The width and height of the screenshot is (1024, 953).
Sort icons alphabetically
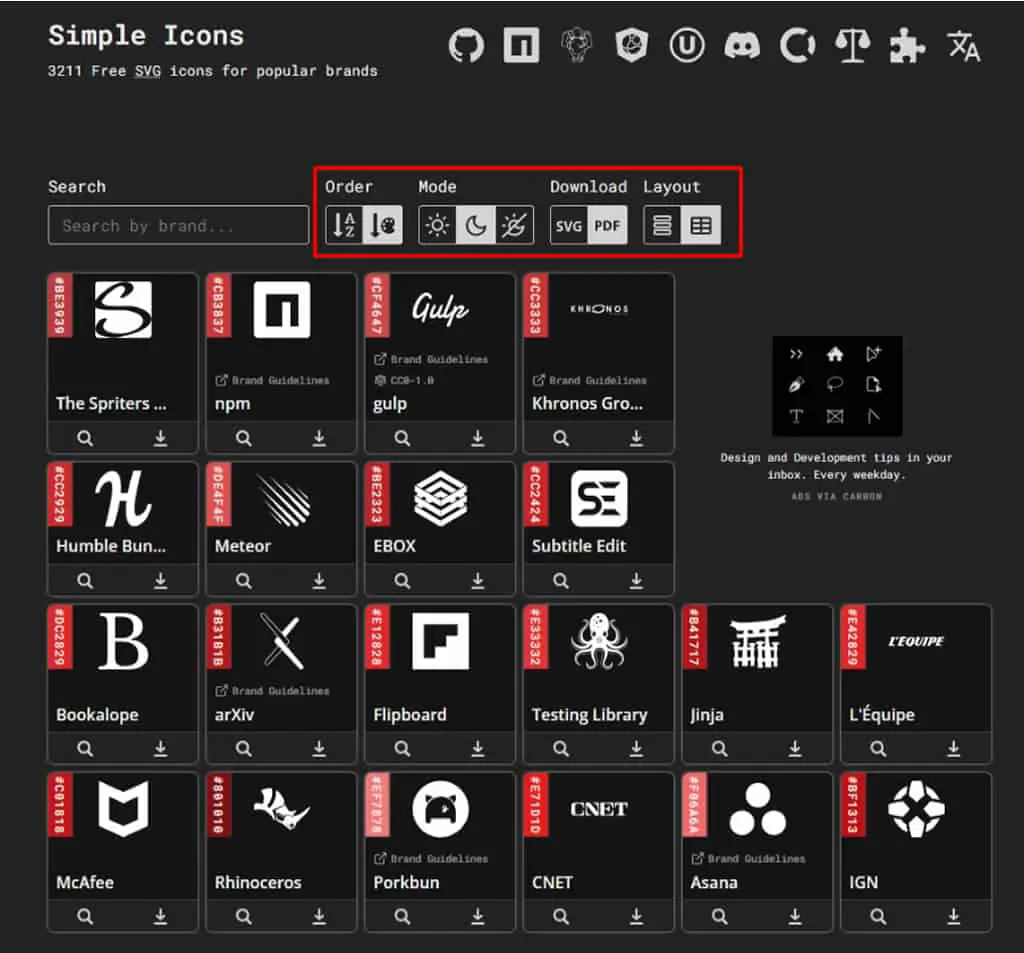coord(344,225)
